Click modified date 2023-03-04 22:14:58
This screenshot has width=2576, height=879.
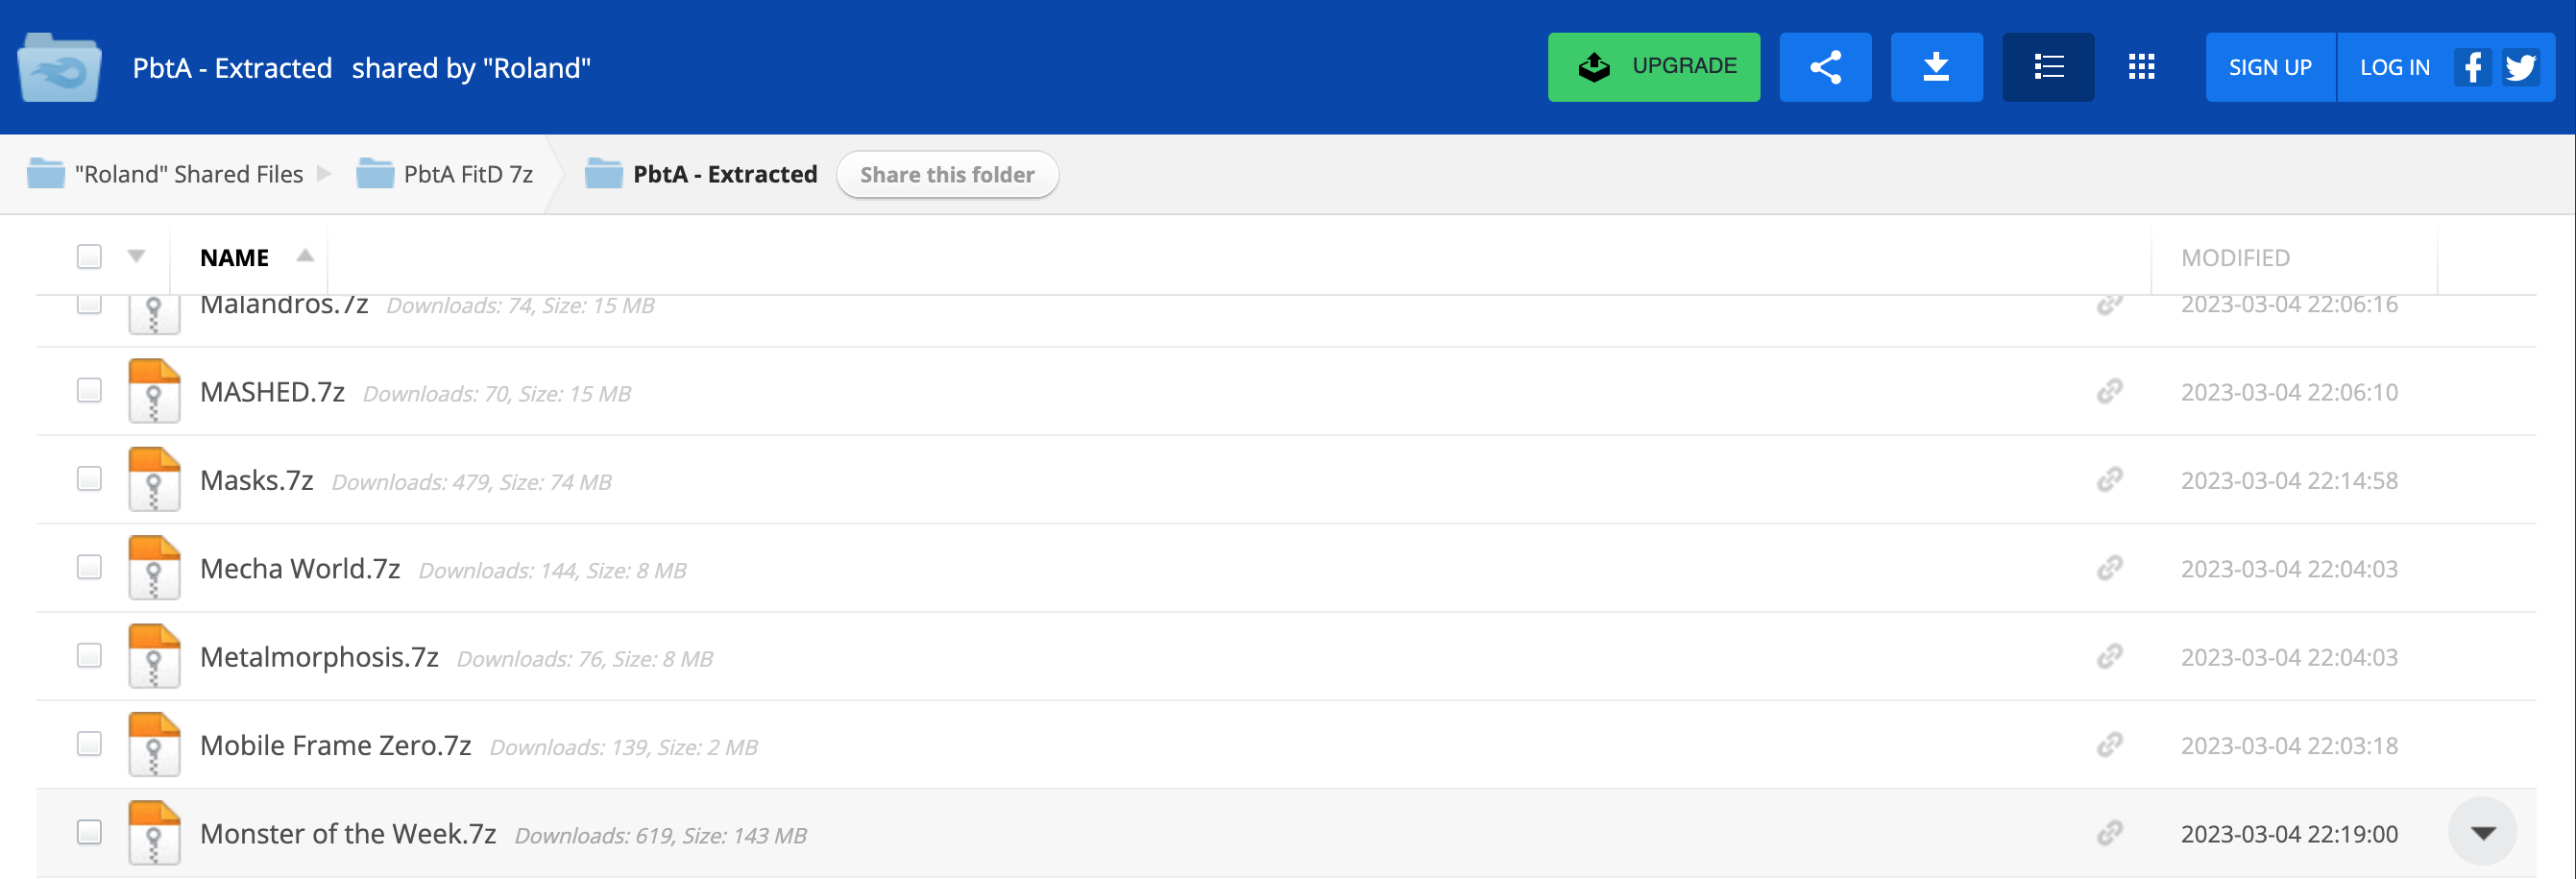coord(2289,480)
